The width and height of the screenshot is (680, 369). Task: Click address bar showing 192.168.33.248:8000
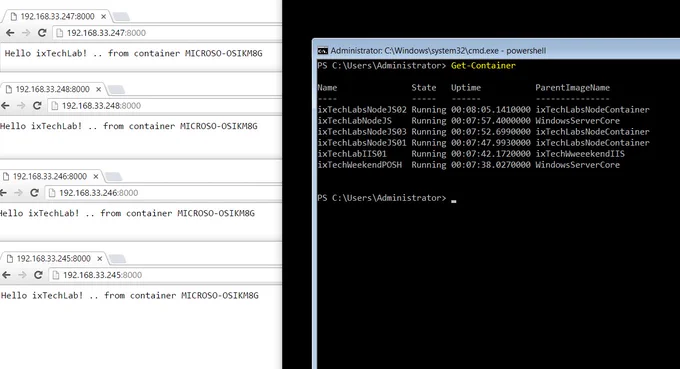pyautogui.click(x=165, y=105)
